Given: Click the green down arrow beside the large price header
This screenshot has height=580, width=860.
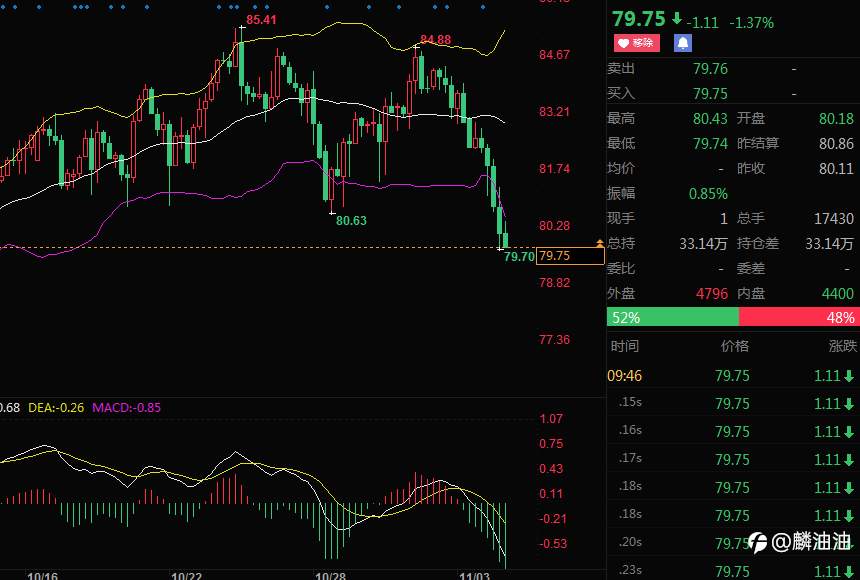Looking at the screenshot, I should click(x=677, y=19).
